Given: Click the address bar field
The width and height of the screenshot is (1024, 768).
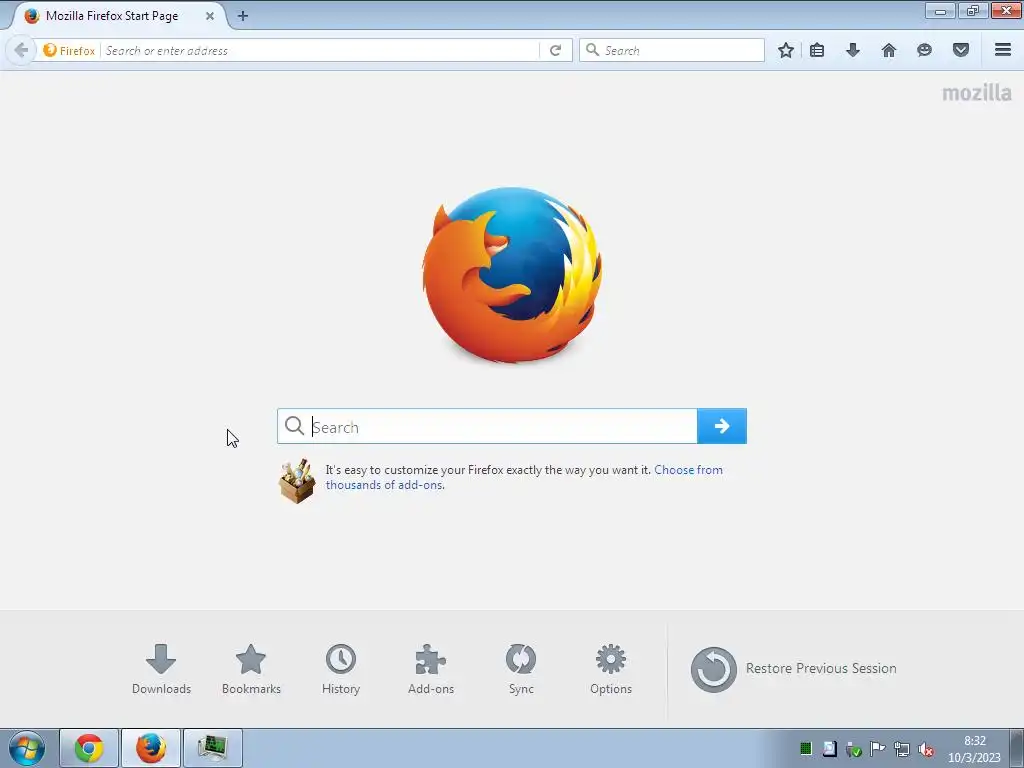Looking at the screenshot, I should point(320,50).
